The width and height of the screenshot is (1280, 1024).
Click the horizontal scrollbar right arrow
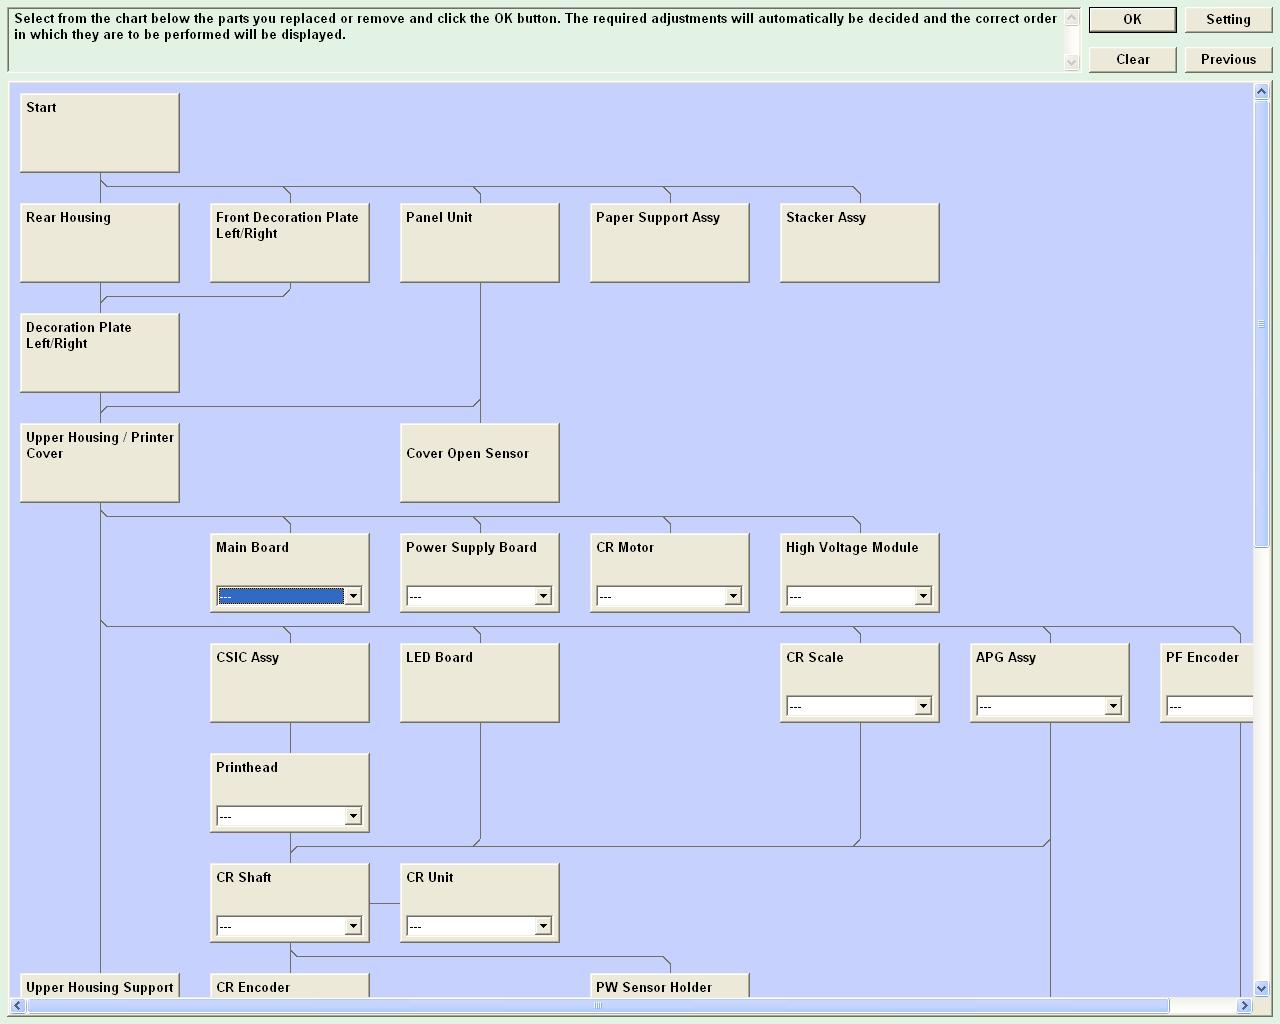1245,1005
